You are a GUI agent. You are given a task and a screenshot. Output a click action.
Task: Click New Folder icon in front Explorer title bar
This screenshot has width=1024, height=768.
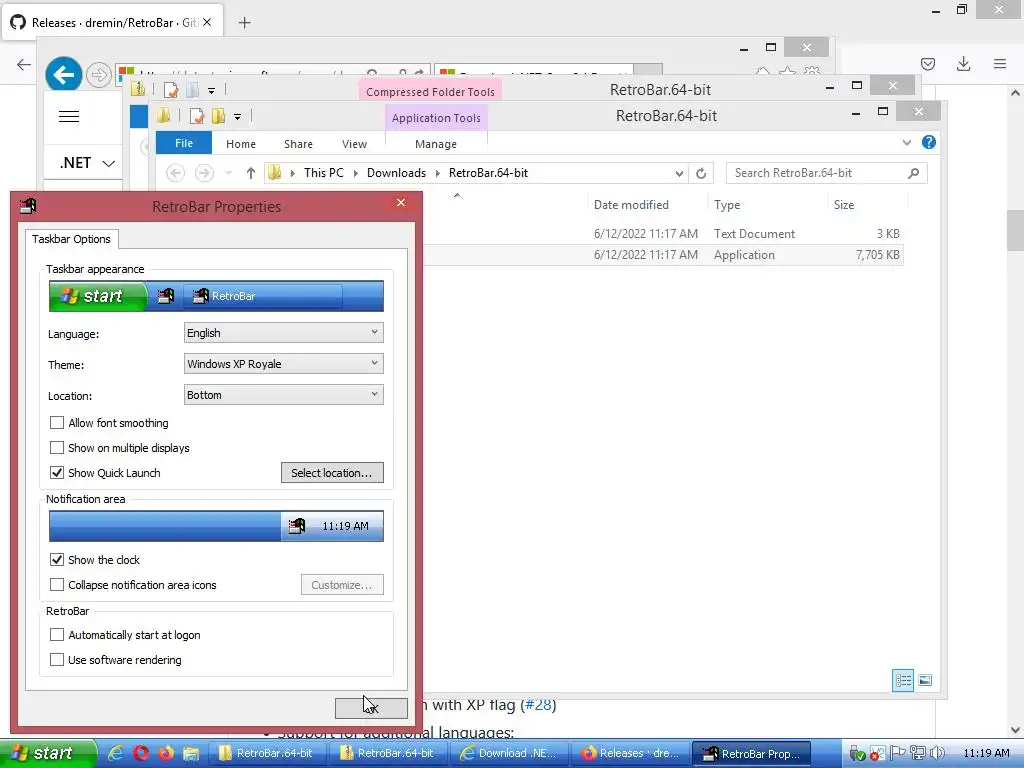219,116
